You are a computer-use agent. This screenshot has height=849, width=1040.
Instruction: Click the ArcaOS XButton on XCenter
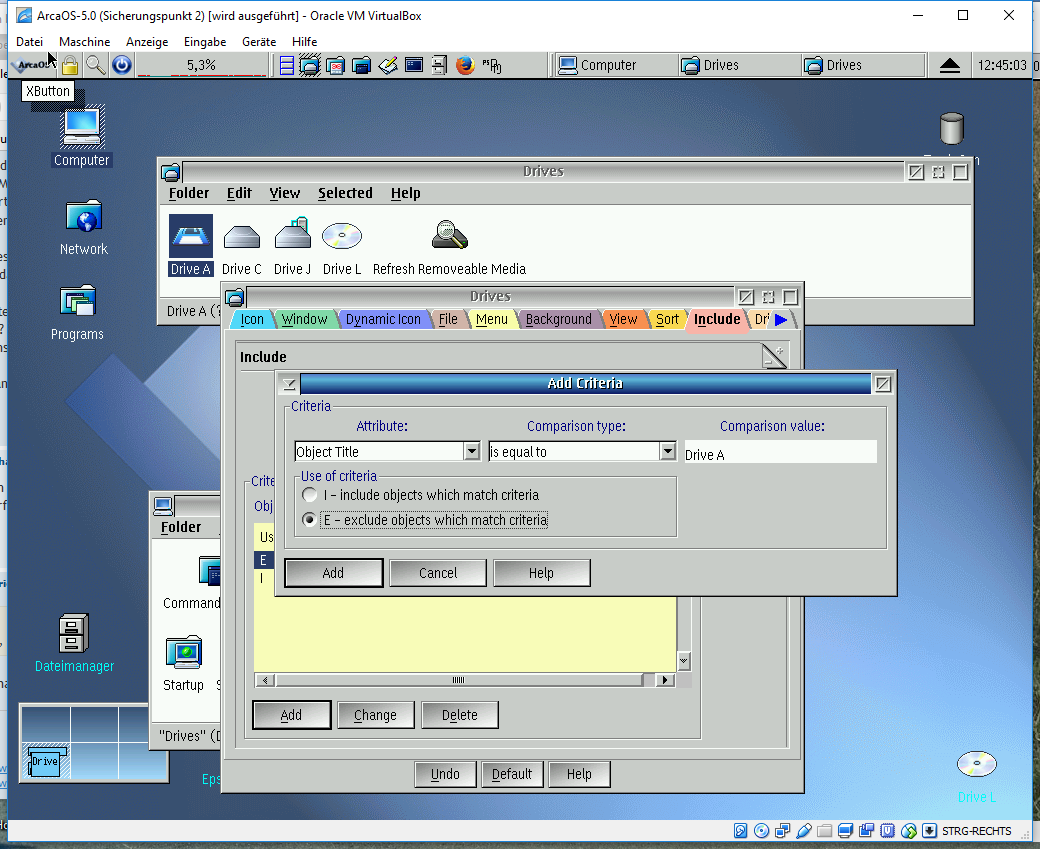pyautogui.click(x=33, y=65)
